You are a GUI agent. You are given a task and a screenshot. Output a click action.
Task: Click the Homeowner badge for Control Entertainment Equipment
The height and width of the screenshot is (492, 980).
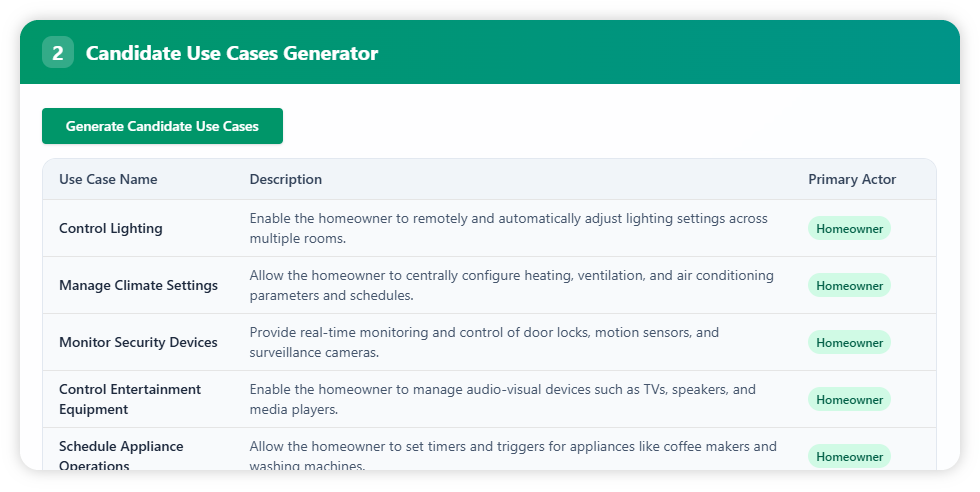click(849, 400)
